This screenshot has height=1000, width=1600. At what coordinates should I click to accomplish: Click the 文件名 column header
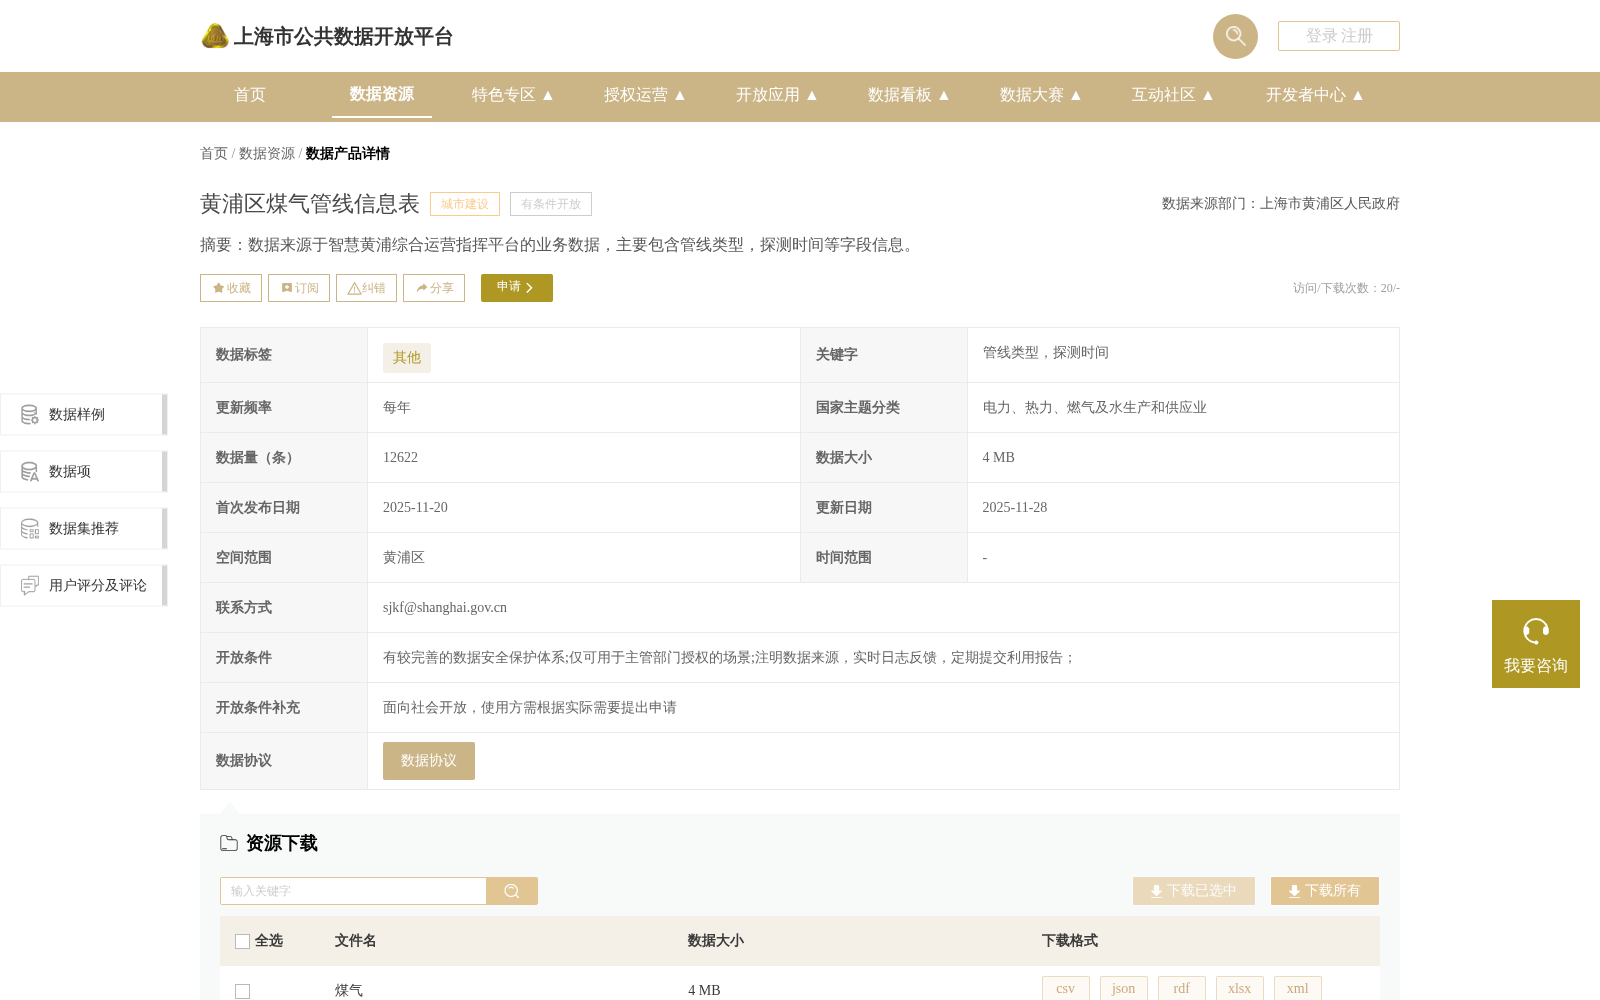(x=355, y=941)
